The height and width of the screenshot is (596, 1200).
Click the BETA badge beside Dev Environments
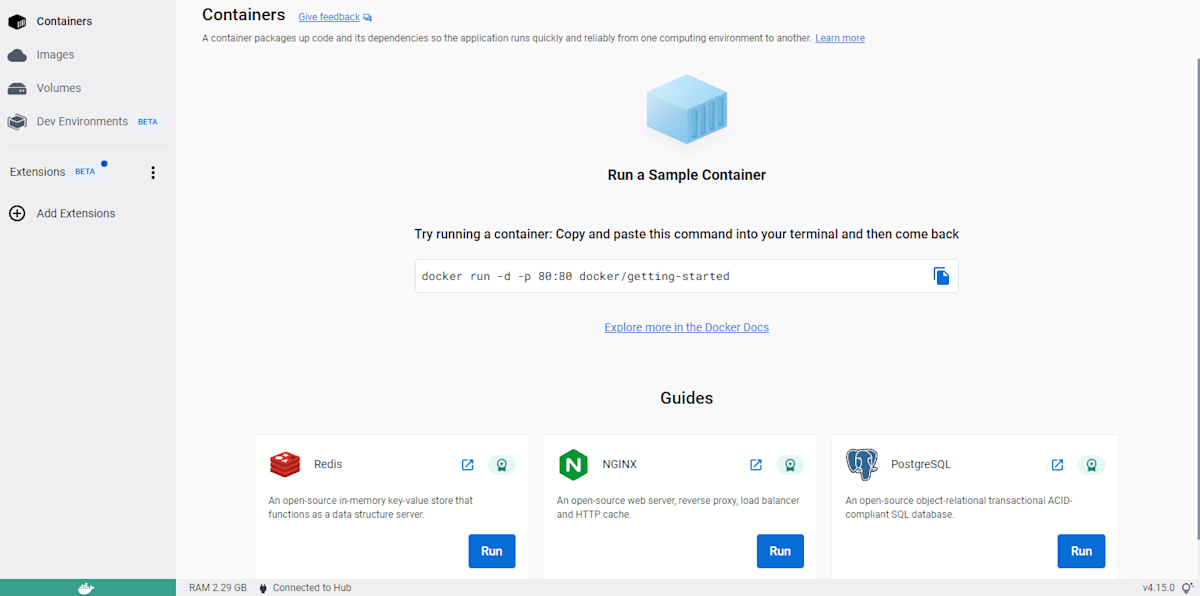(x=148, y=122)
